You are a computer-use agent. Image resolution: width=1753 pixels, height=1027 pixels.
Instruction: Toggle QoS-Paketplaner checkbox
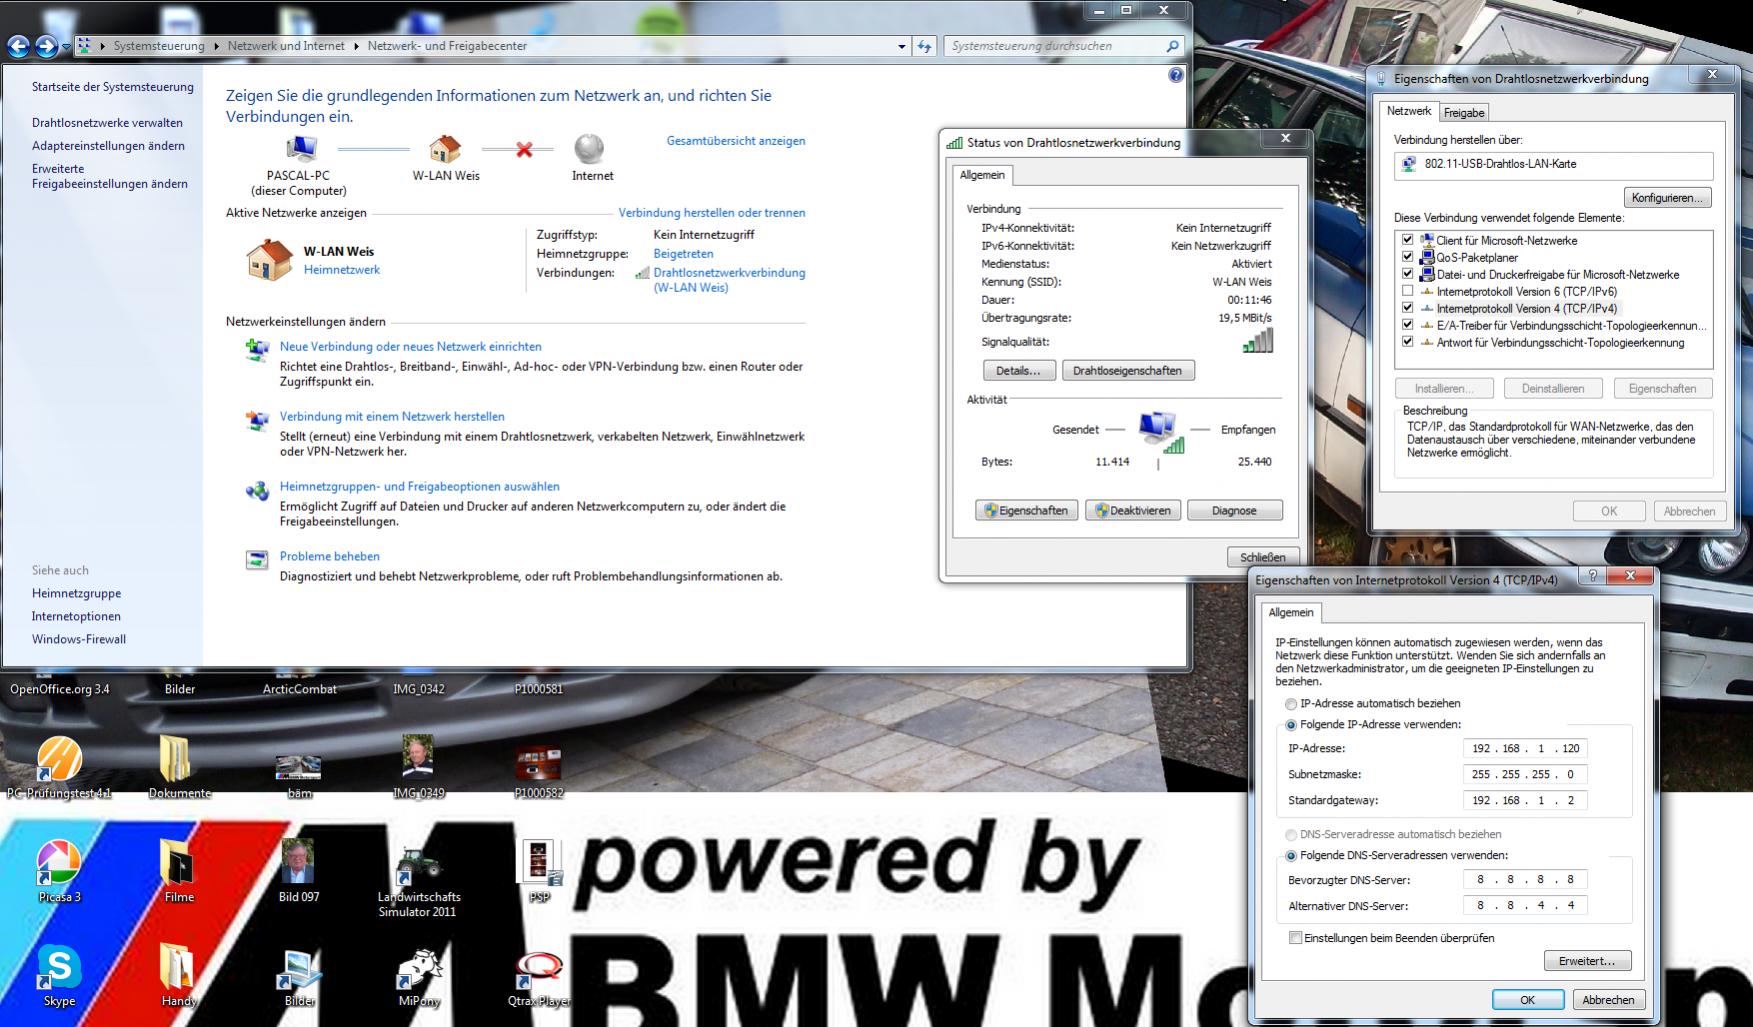1408,257
